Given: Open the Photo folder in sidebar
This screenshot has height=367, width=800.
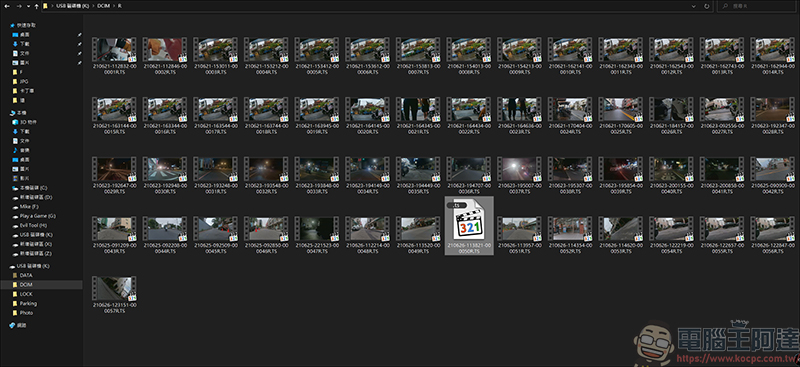Looking at the screenshot, I should click(x=27, y=312).
